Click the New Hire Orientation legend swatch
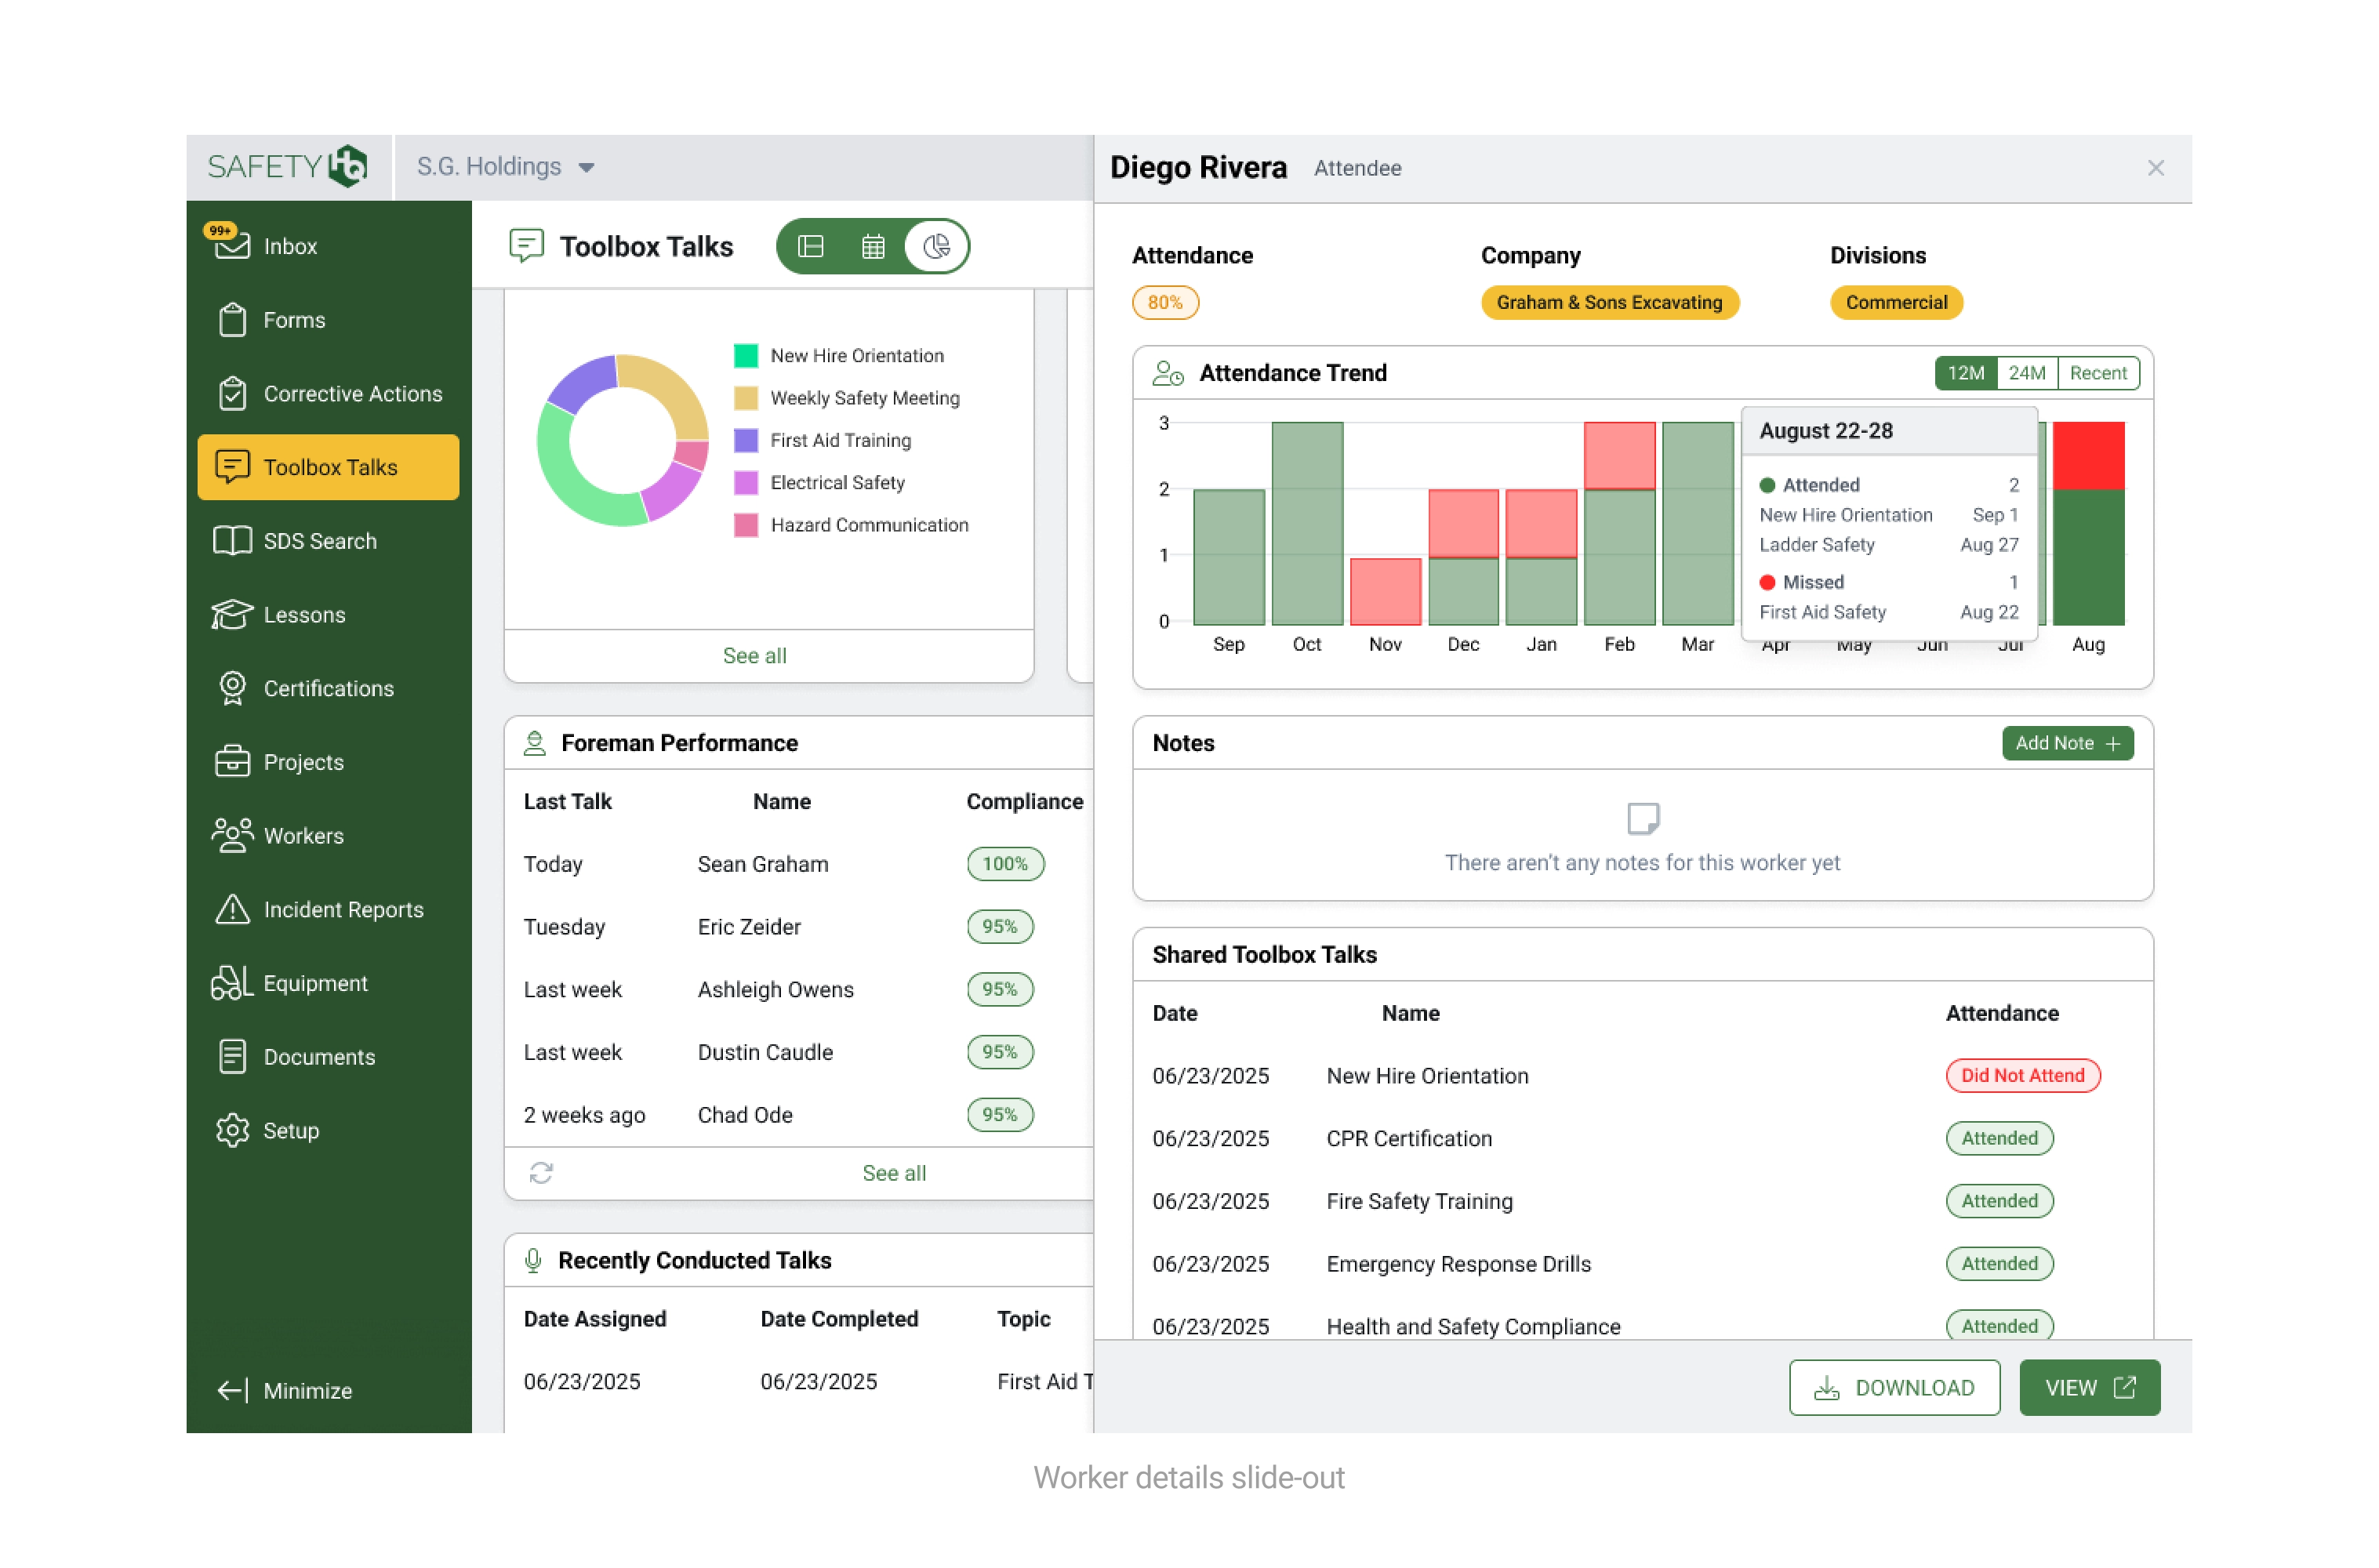2379x1568 pixels. 746,356
